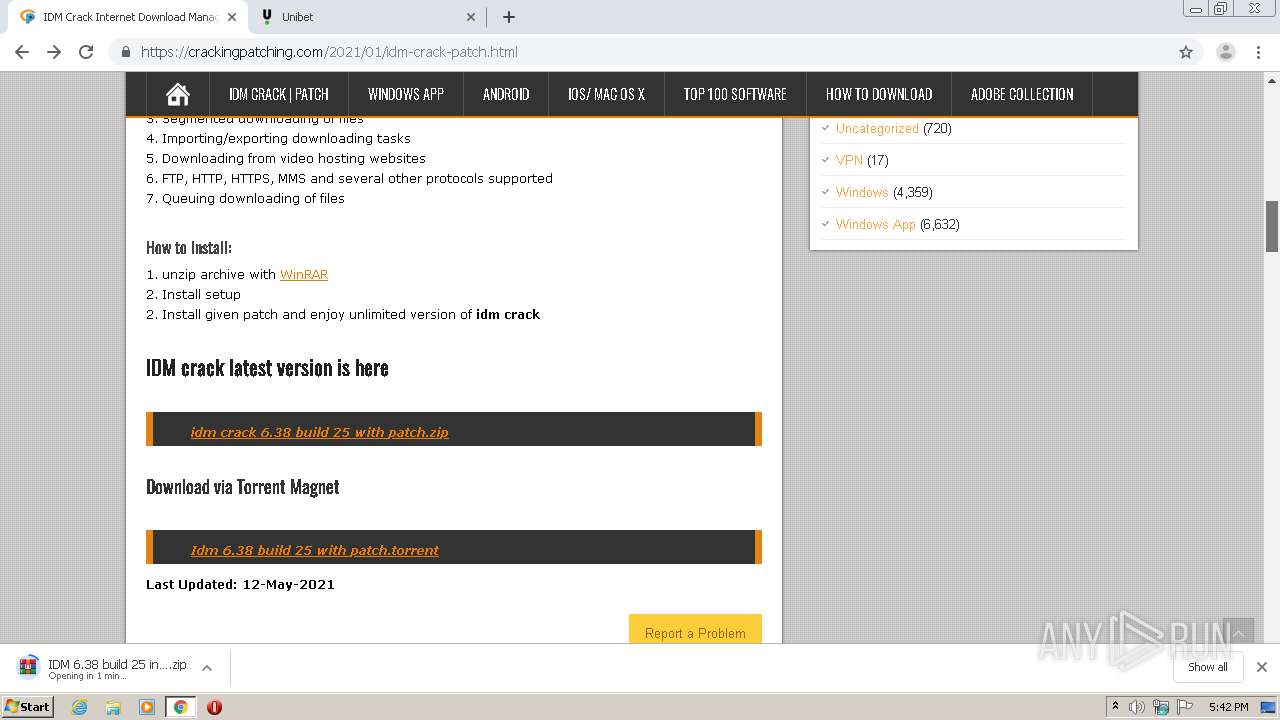Open the volume speaker tray icon
This screenshot has width=1280, height=720.
coord(1137,707)
